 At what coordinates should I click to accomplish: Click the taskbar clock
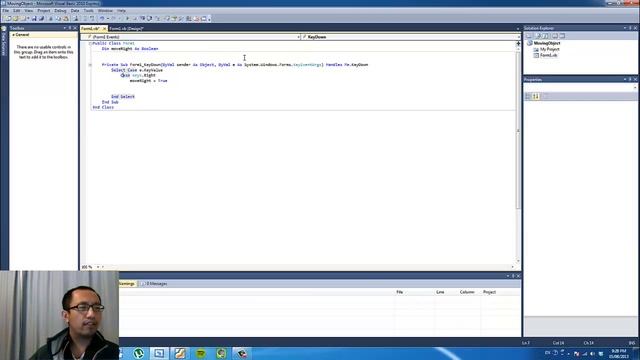click(x=619, y=353)
